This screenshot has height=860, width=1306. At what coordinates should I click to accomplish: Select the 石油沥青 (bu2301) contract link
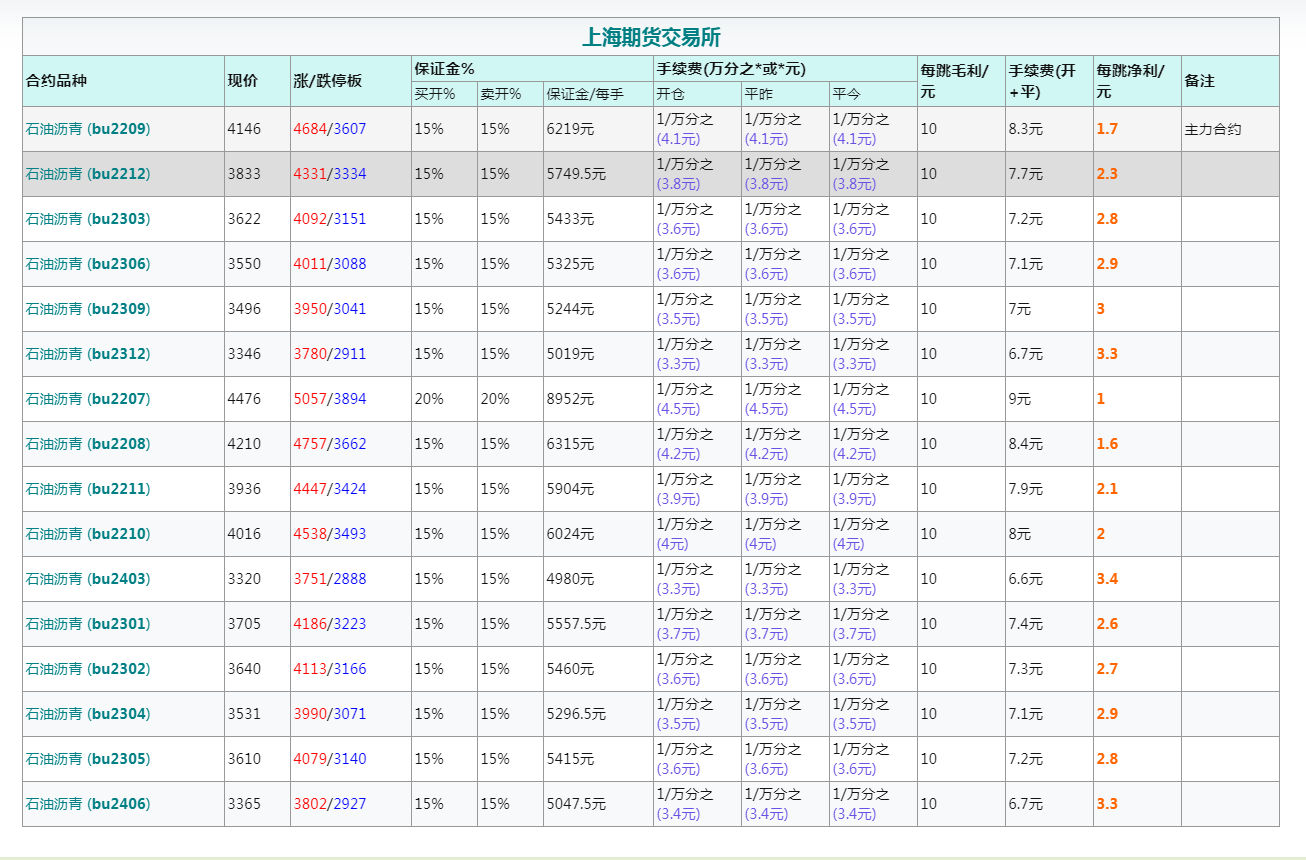click(x=88, y=624)
